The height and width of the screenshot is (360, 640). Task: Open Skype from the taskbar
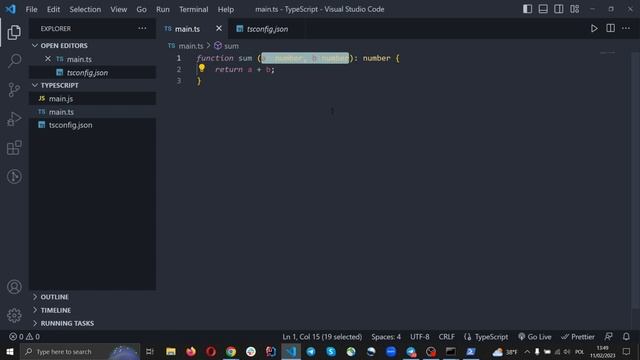[x=331, y=351]
